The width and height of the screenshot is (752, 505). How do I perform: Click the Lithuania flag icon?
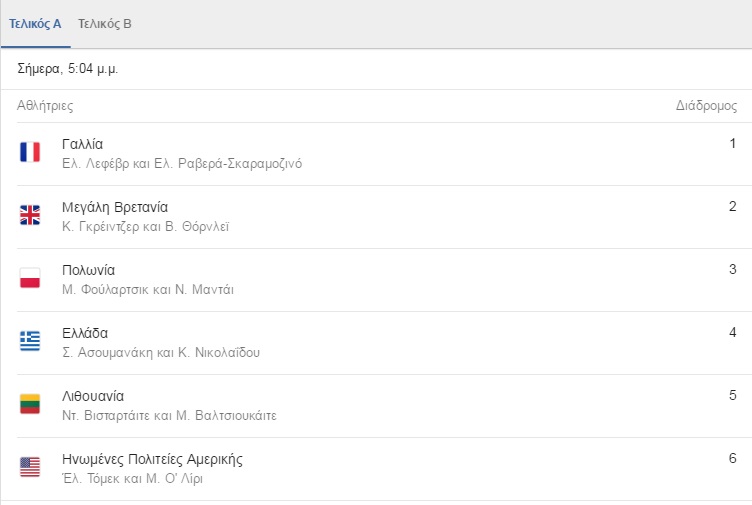(30, 404)
